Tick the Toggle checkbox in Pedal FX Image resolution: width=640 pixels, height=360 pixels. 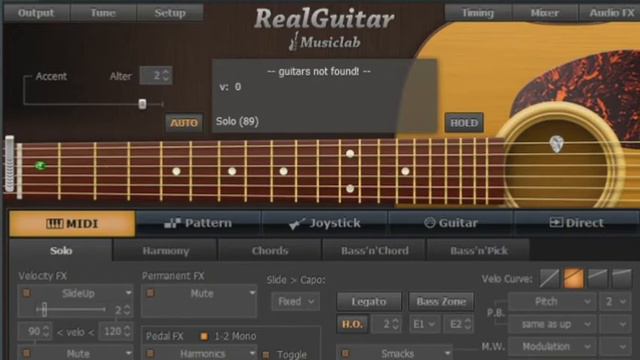(x=266, y=354)
